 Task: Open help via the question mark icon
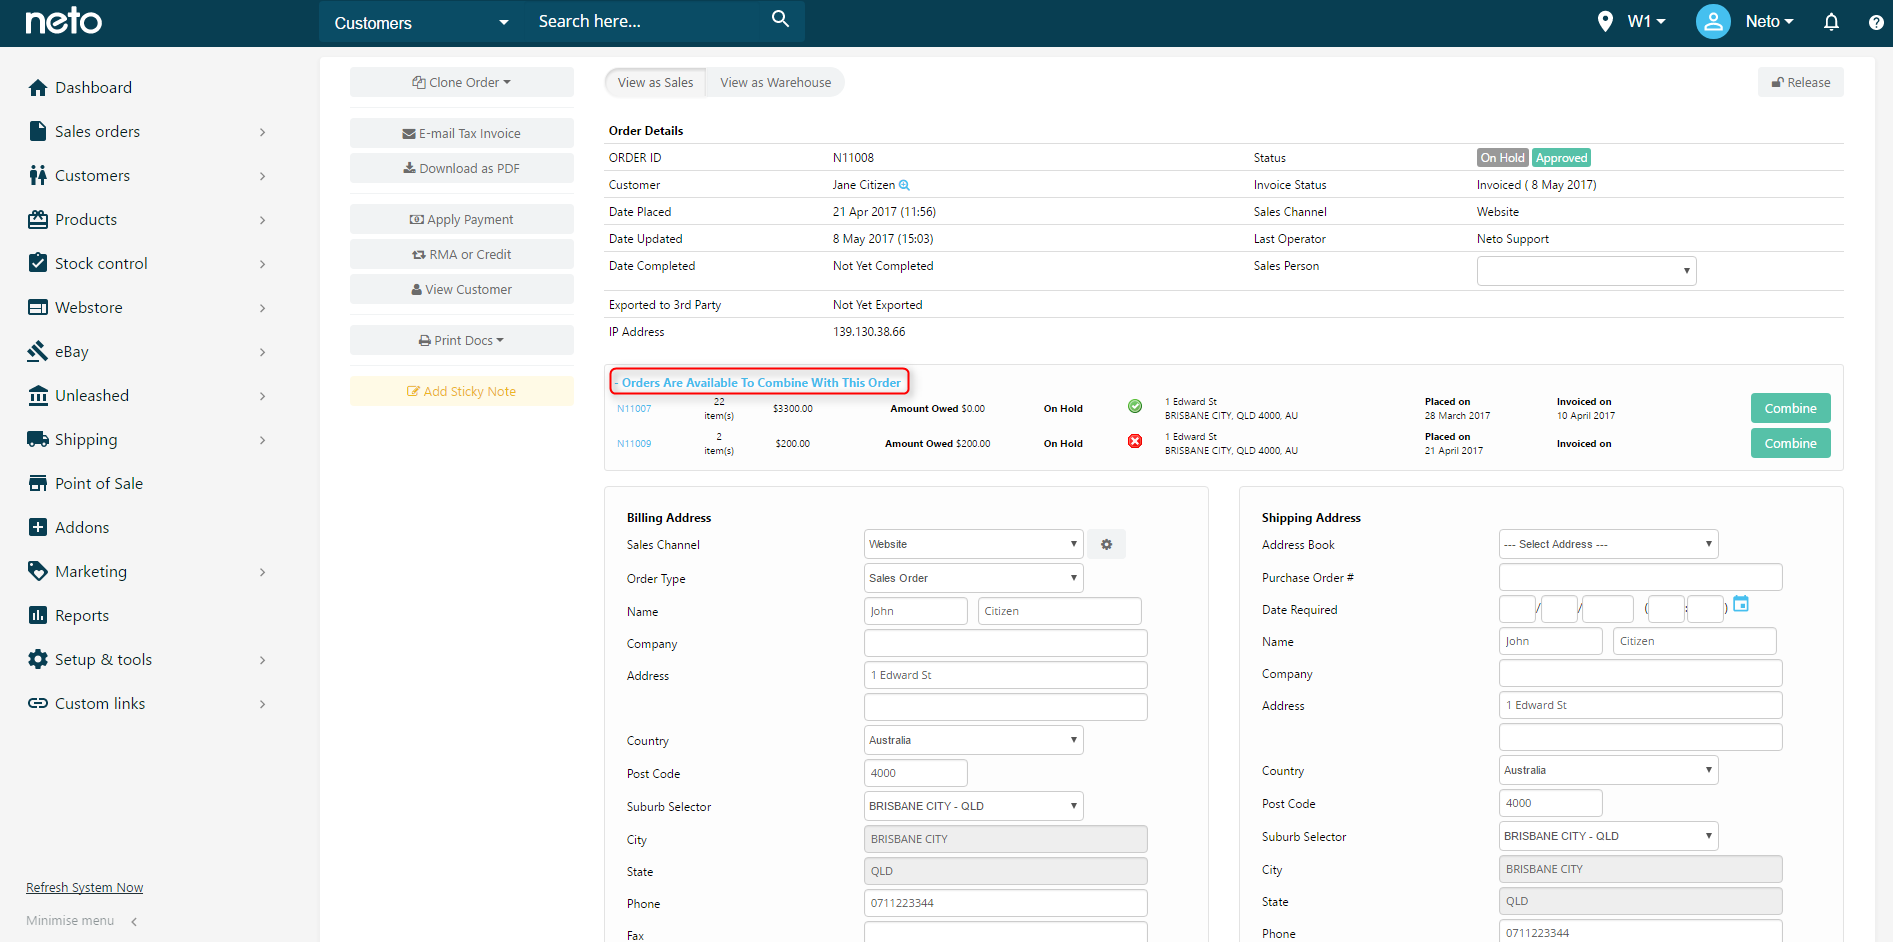[x=1878, y=21]
